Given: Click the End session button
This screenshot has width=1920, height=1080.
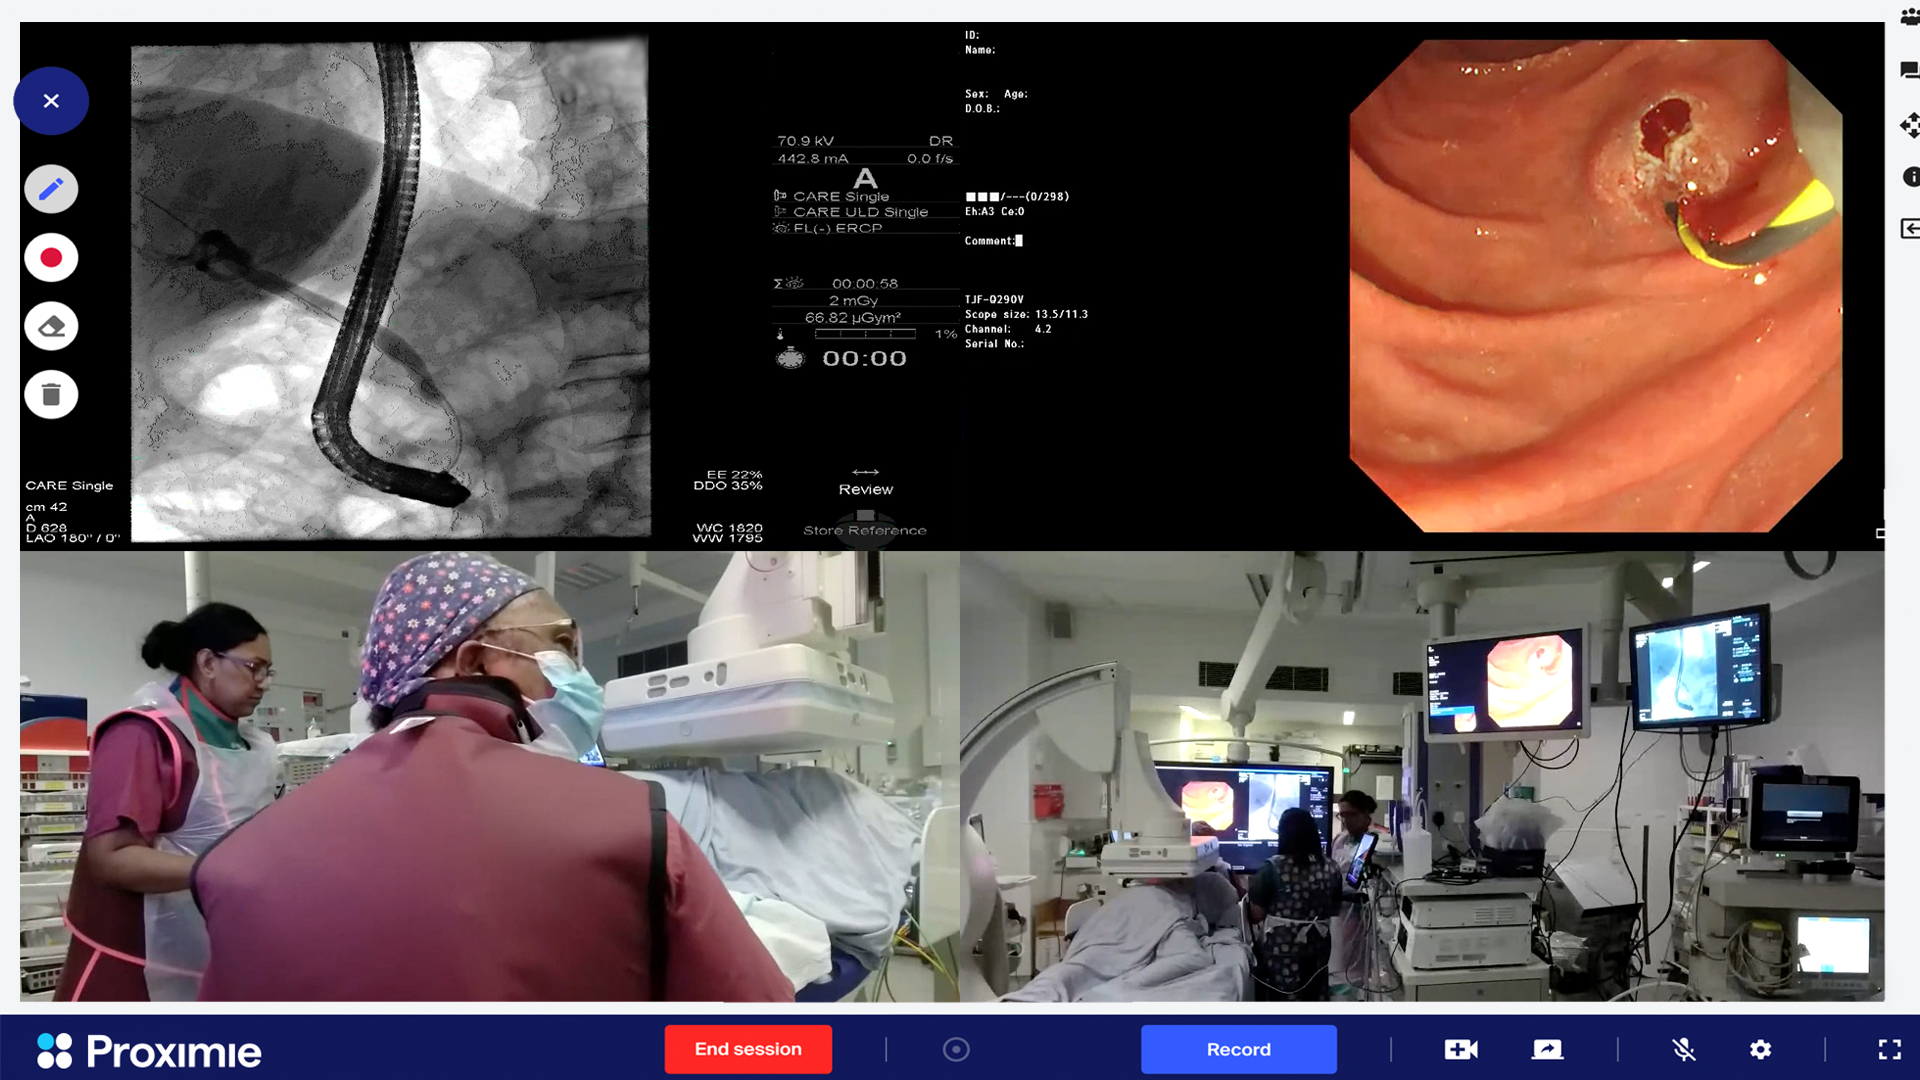Looking at the screenshot, I should [x=748, y=1049].
